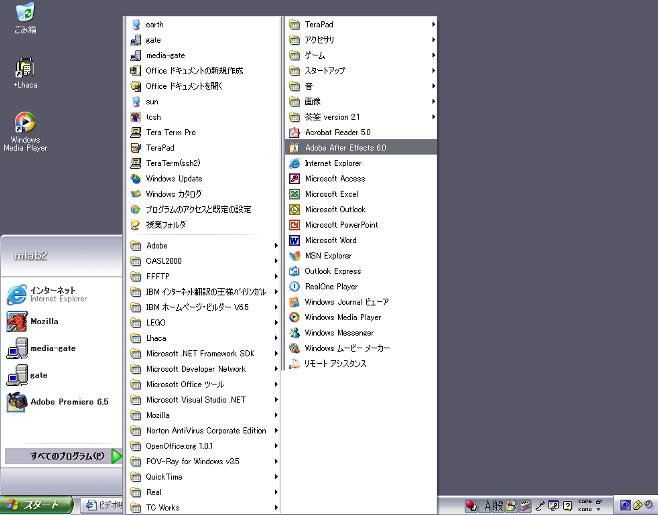
Task: Click the Windows Messenger icon
Action: (x=295, y=332)
